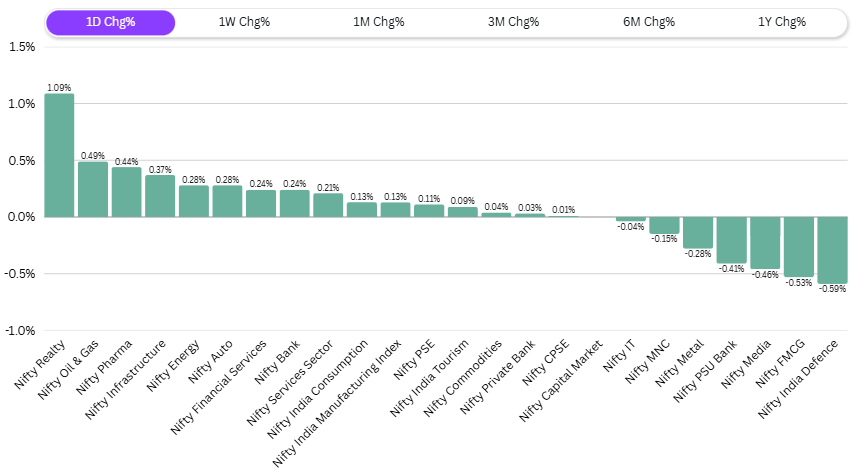Click the Nifty India Defence bar
Screen dimensions: 852x473
(832, 250)
